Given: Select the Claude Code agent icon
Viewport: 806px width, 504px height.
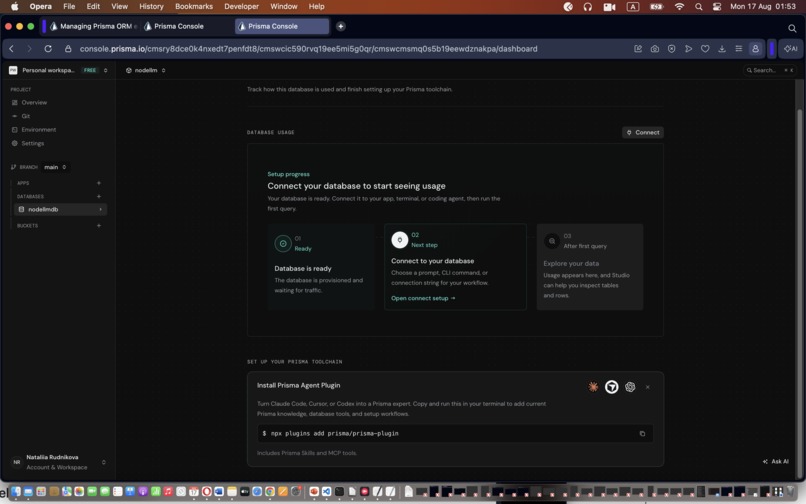Looking at the screenshot, I should click(x=593, y=387).
